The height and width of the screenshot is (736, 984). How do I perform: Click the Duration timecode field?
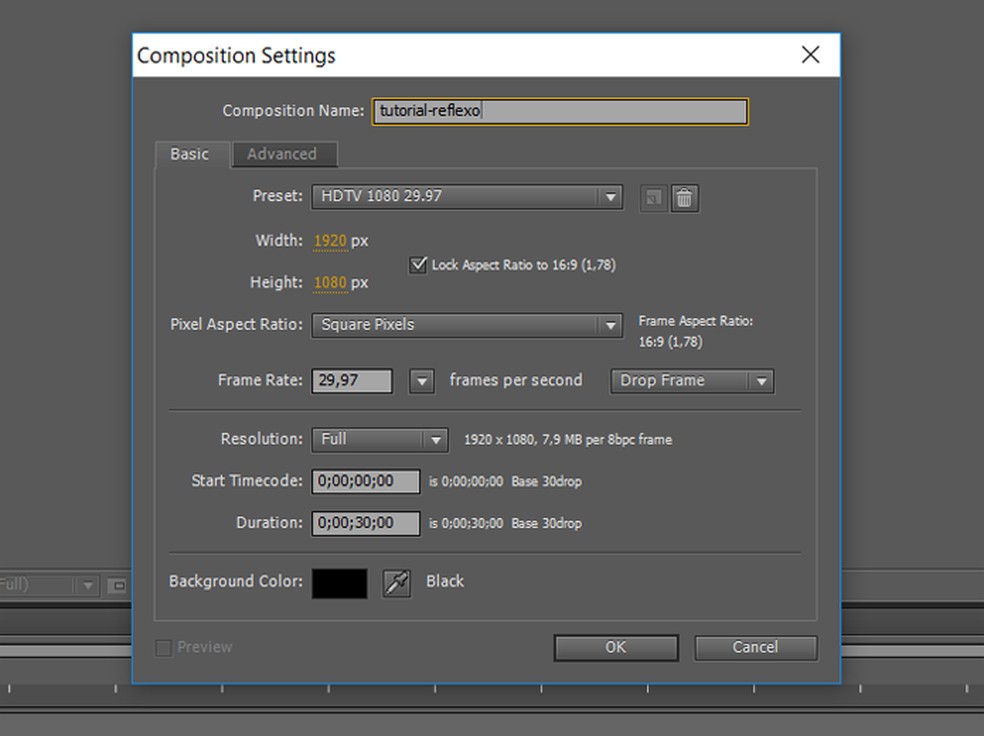[366, 523]
